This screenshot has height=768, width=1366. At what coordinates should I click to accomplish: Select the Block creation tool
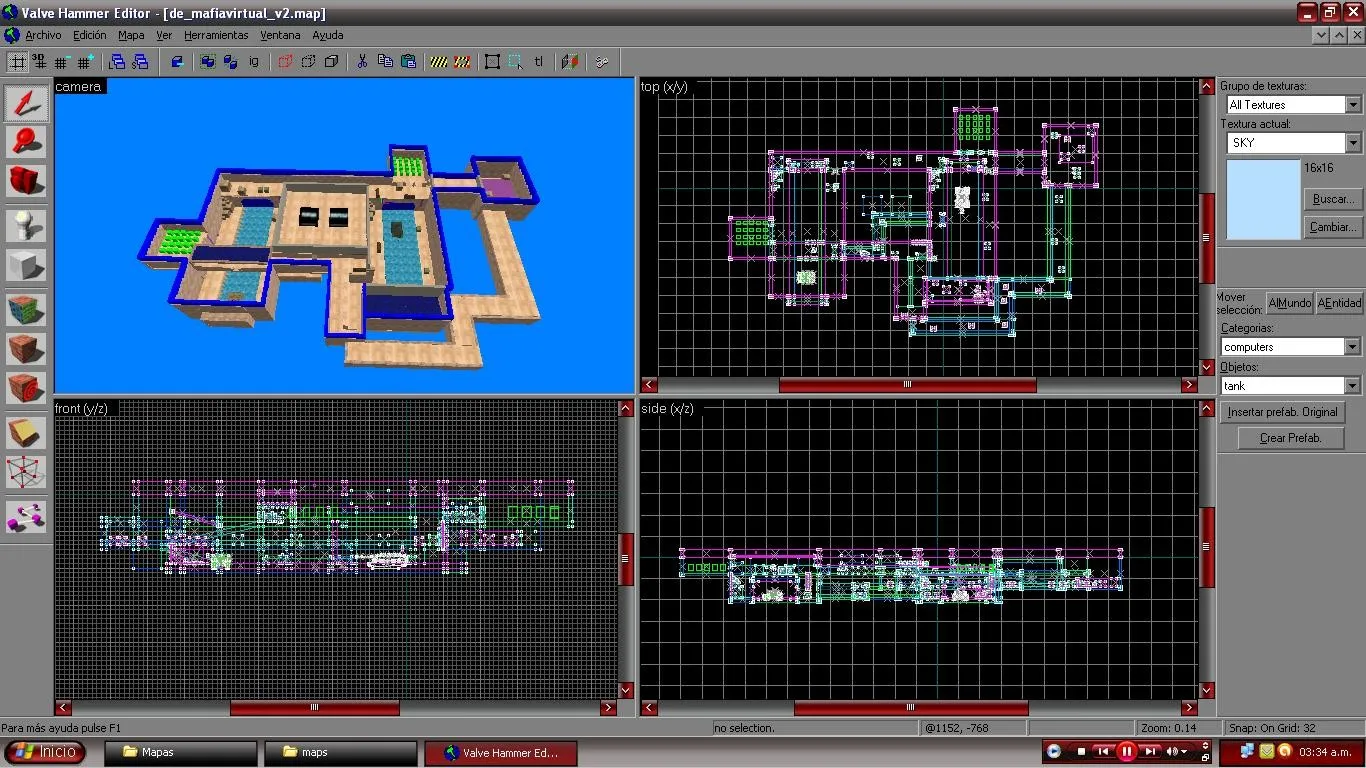pos(26,265)
